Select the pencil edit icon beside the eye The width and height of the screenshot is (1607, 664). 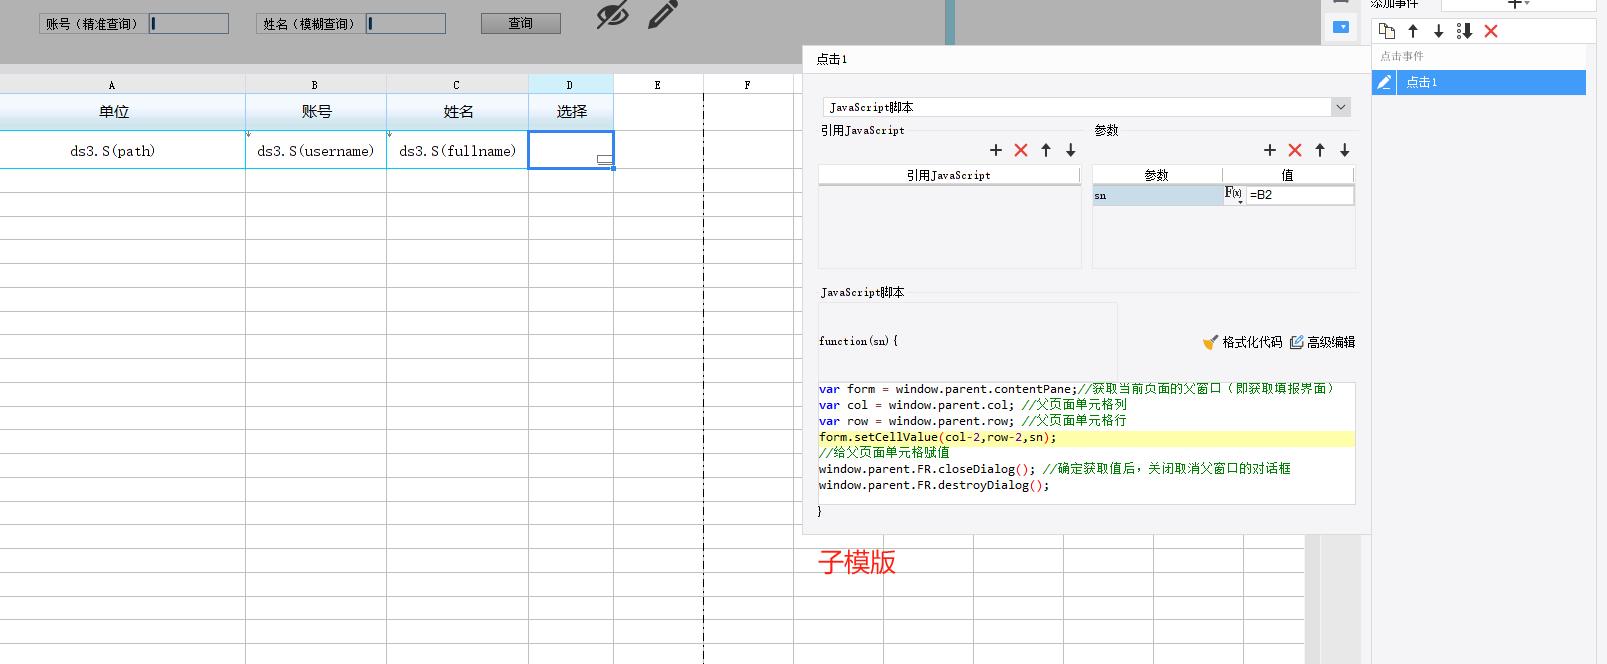tap(662, 14)
